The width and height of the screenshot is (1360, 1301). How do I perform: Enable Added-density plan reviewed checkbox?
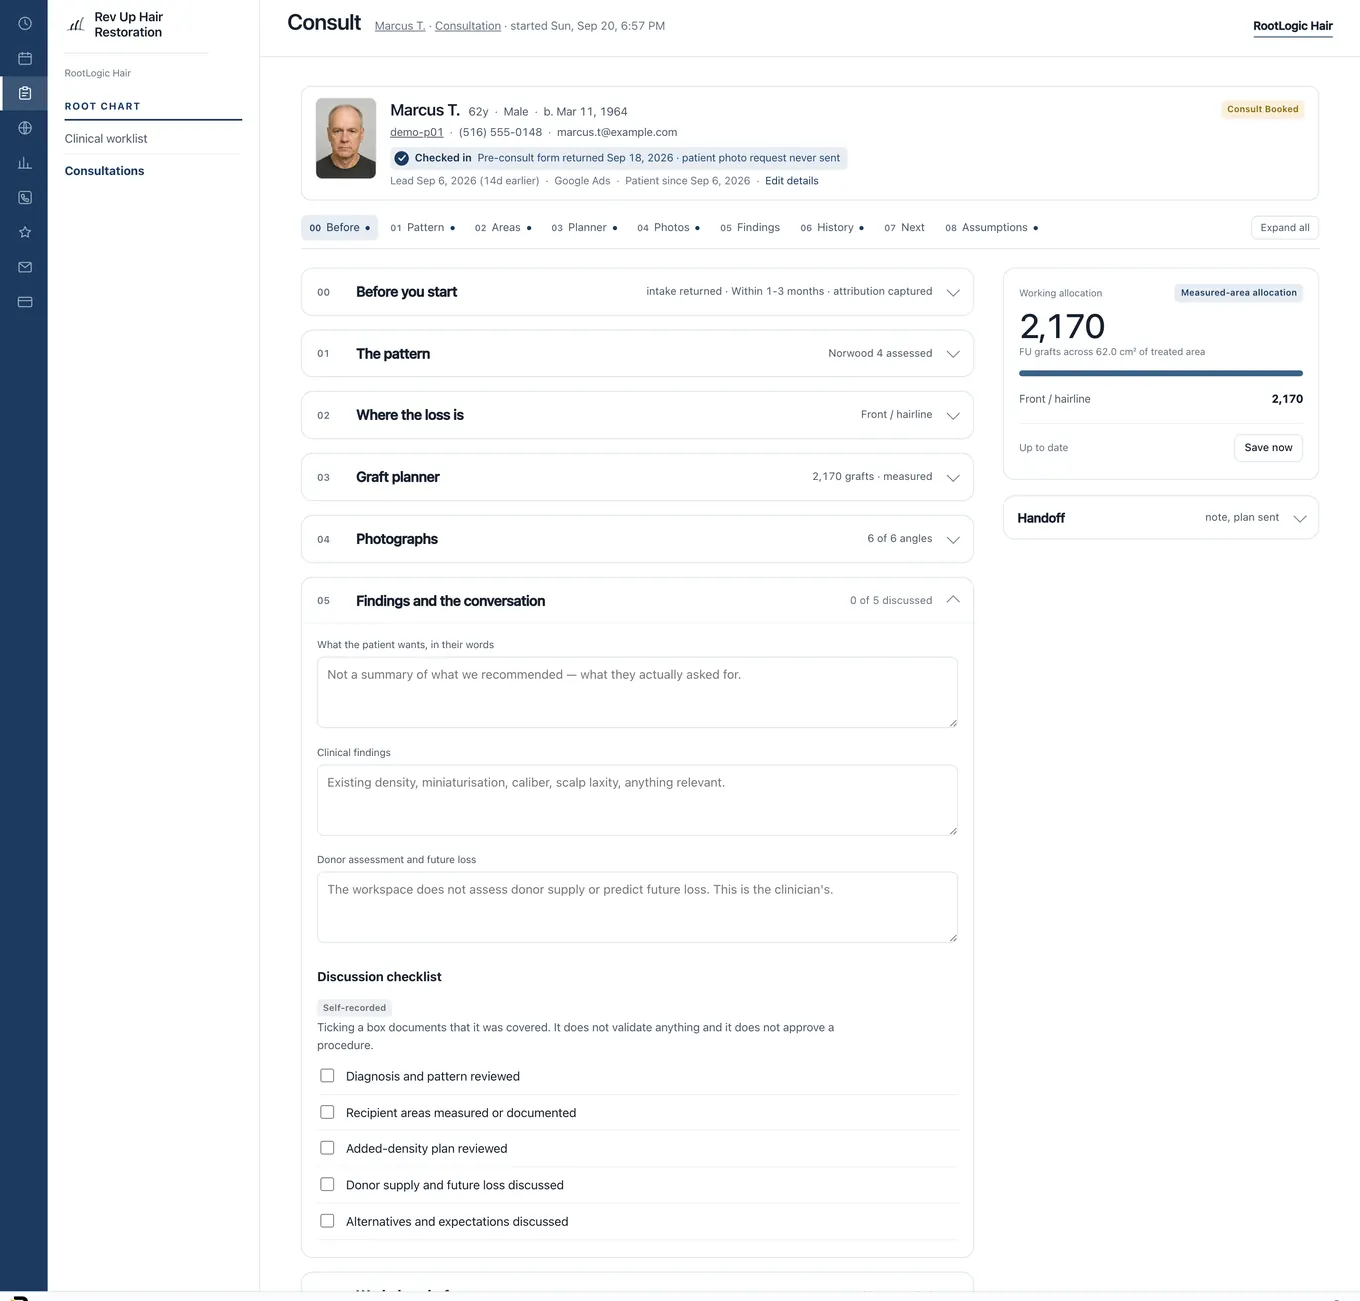(327, 1148)
